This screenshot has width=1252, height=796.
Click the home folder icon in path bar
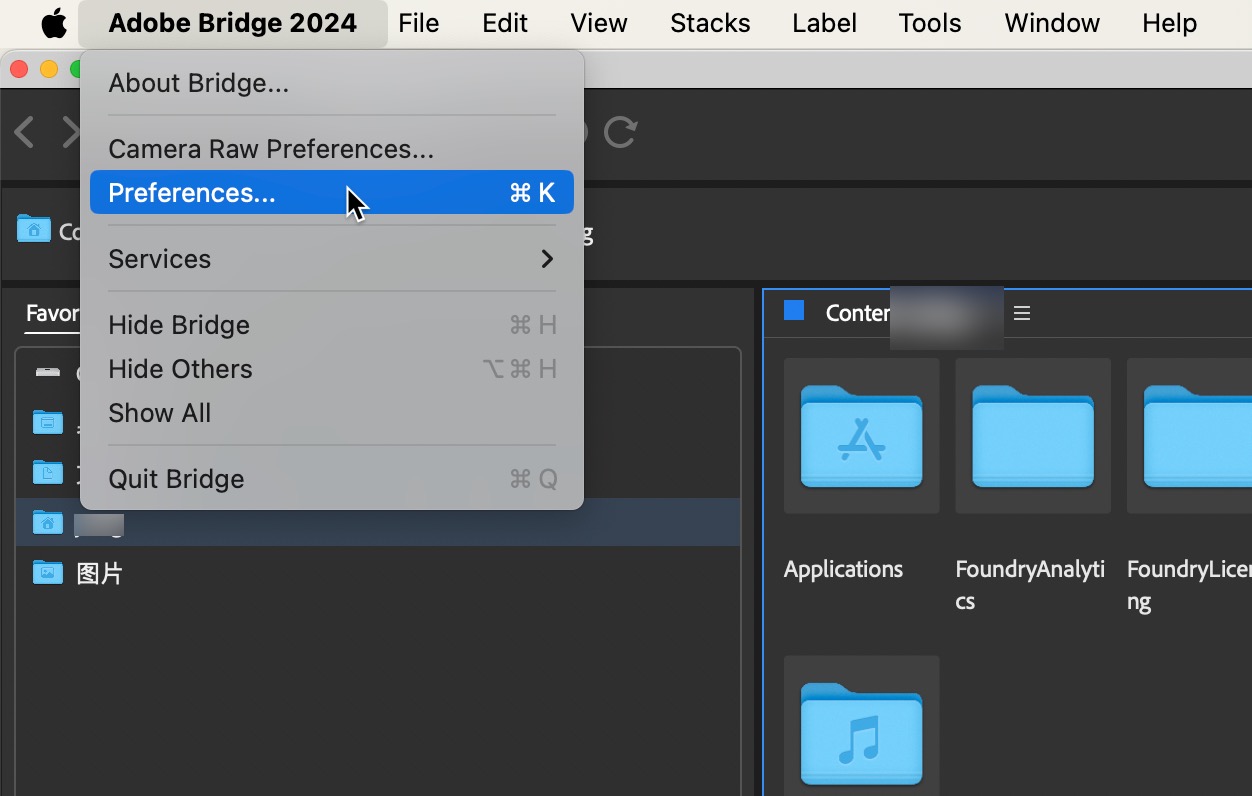pyautogui.click(x=33, y=229)
